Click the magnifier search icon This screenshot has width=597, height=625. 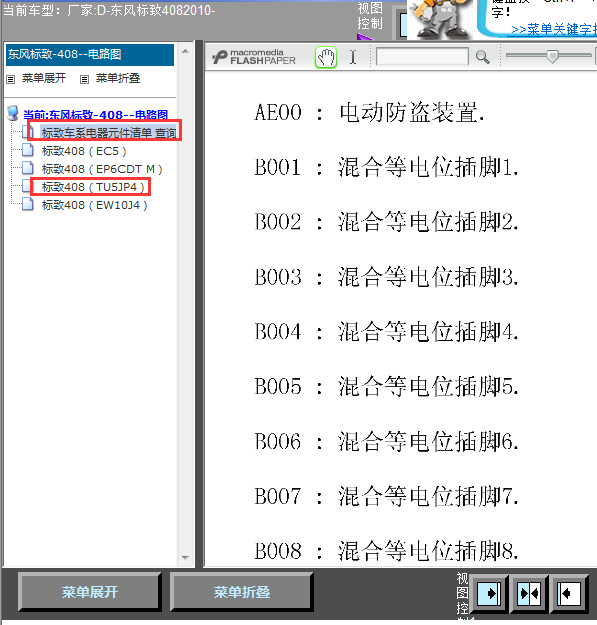click(483, 57)
